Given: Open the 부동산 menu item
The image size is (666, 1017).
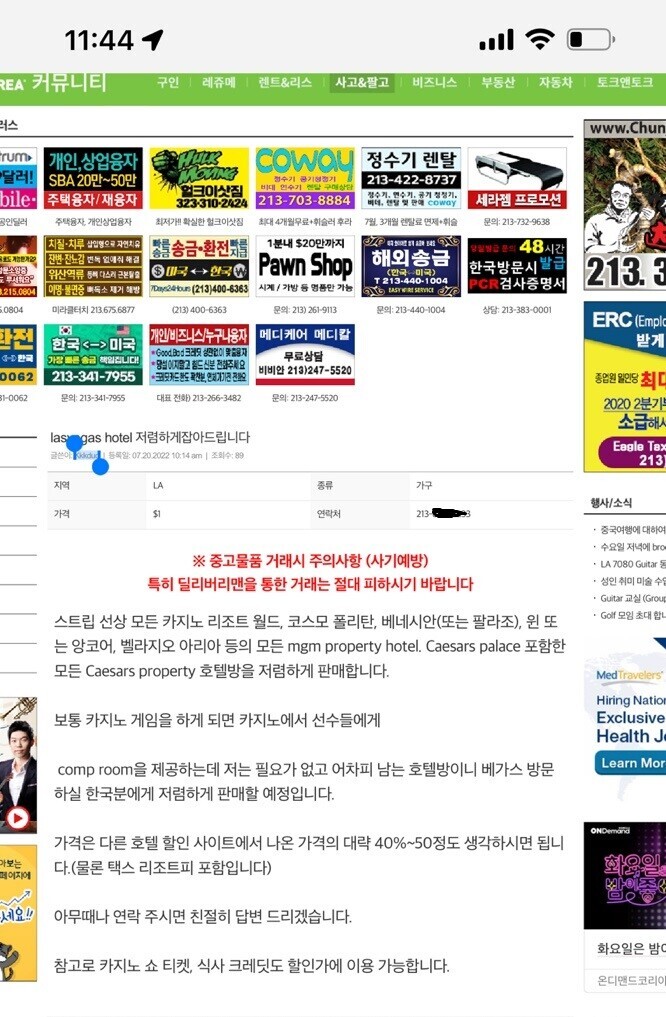Looking at the screenshot, I should (497, 82).
